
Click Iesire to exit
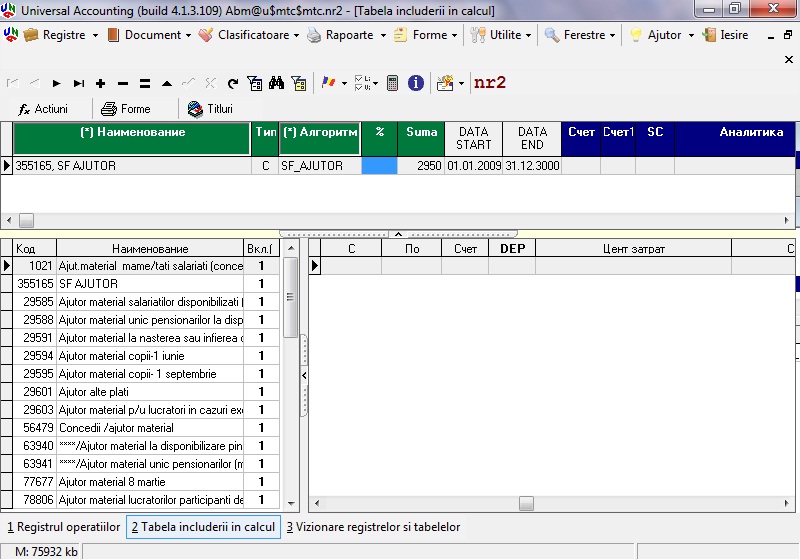pyautogui.click(x=725, y=35)
